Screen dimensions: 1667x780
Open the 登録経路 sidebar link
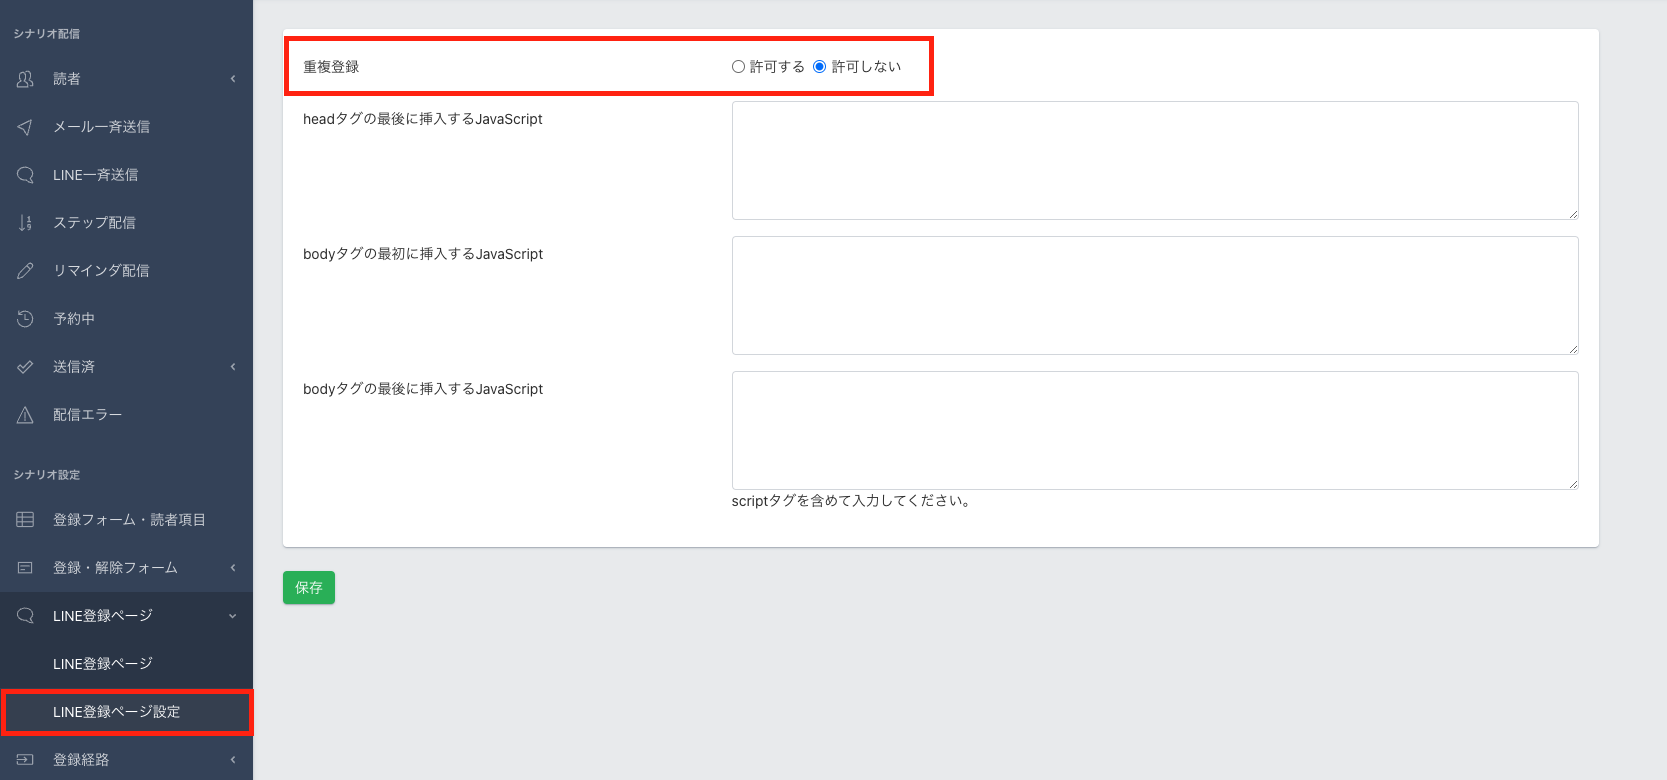click(x=81, y=760)
